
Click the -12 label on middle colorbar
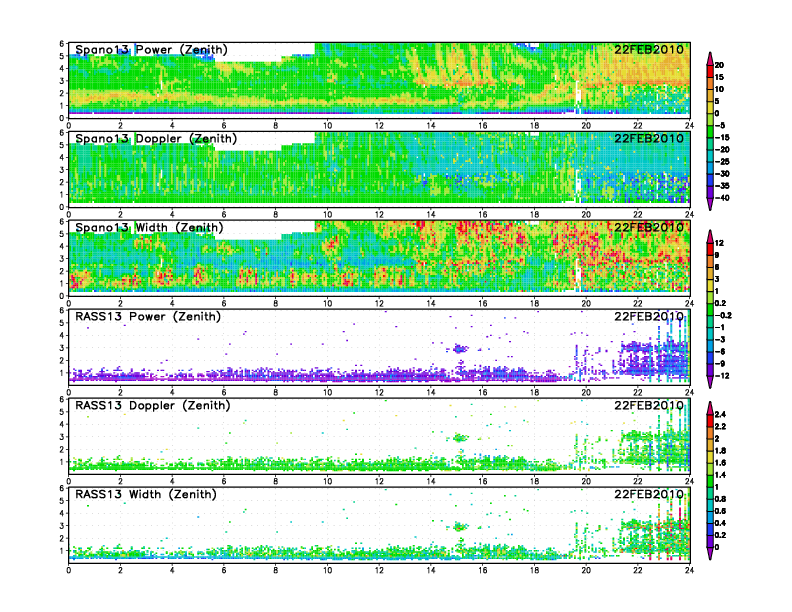pyautogui.click(x=722, y=376)
